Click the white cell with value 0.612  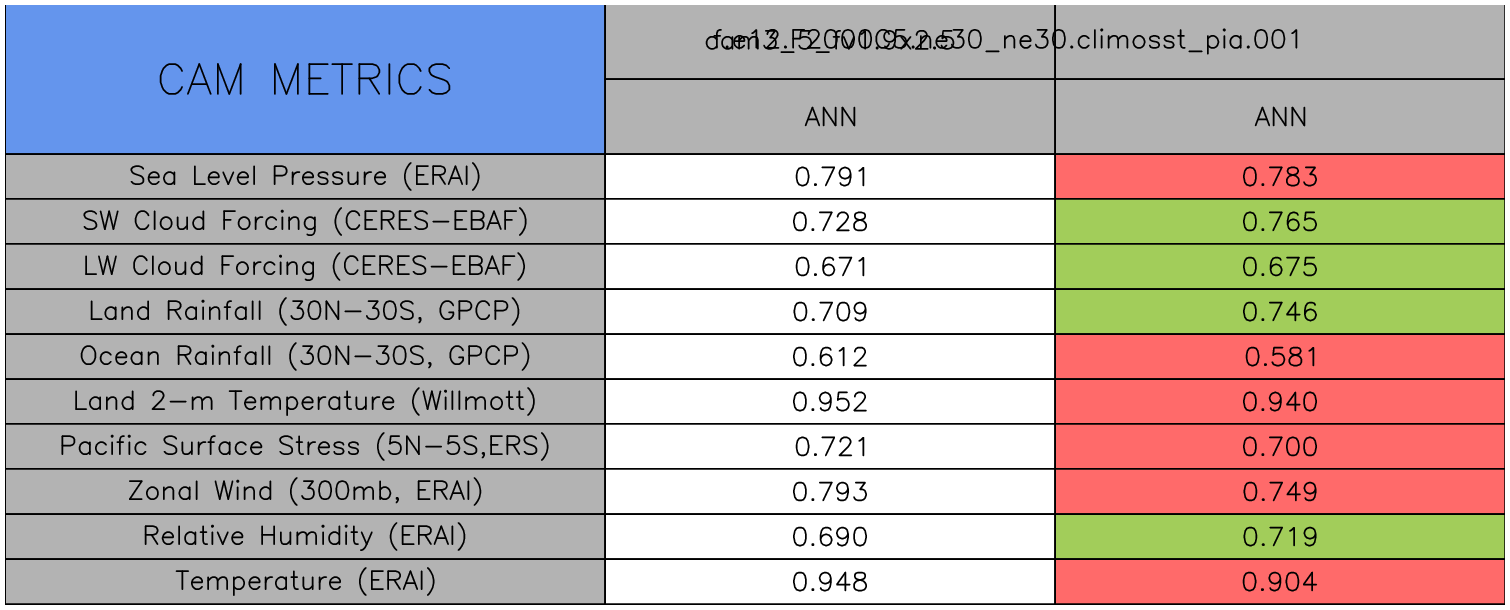[830, 357]
